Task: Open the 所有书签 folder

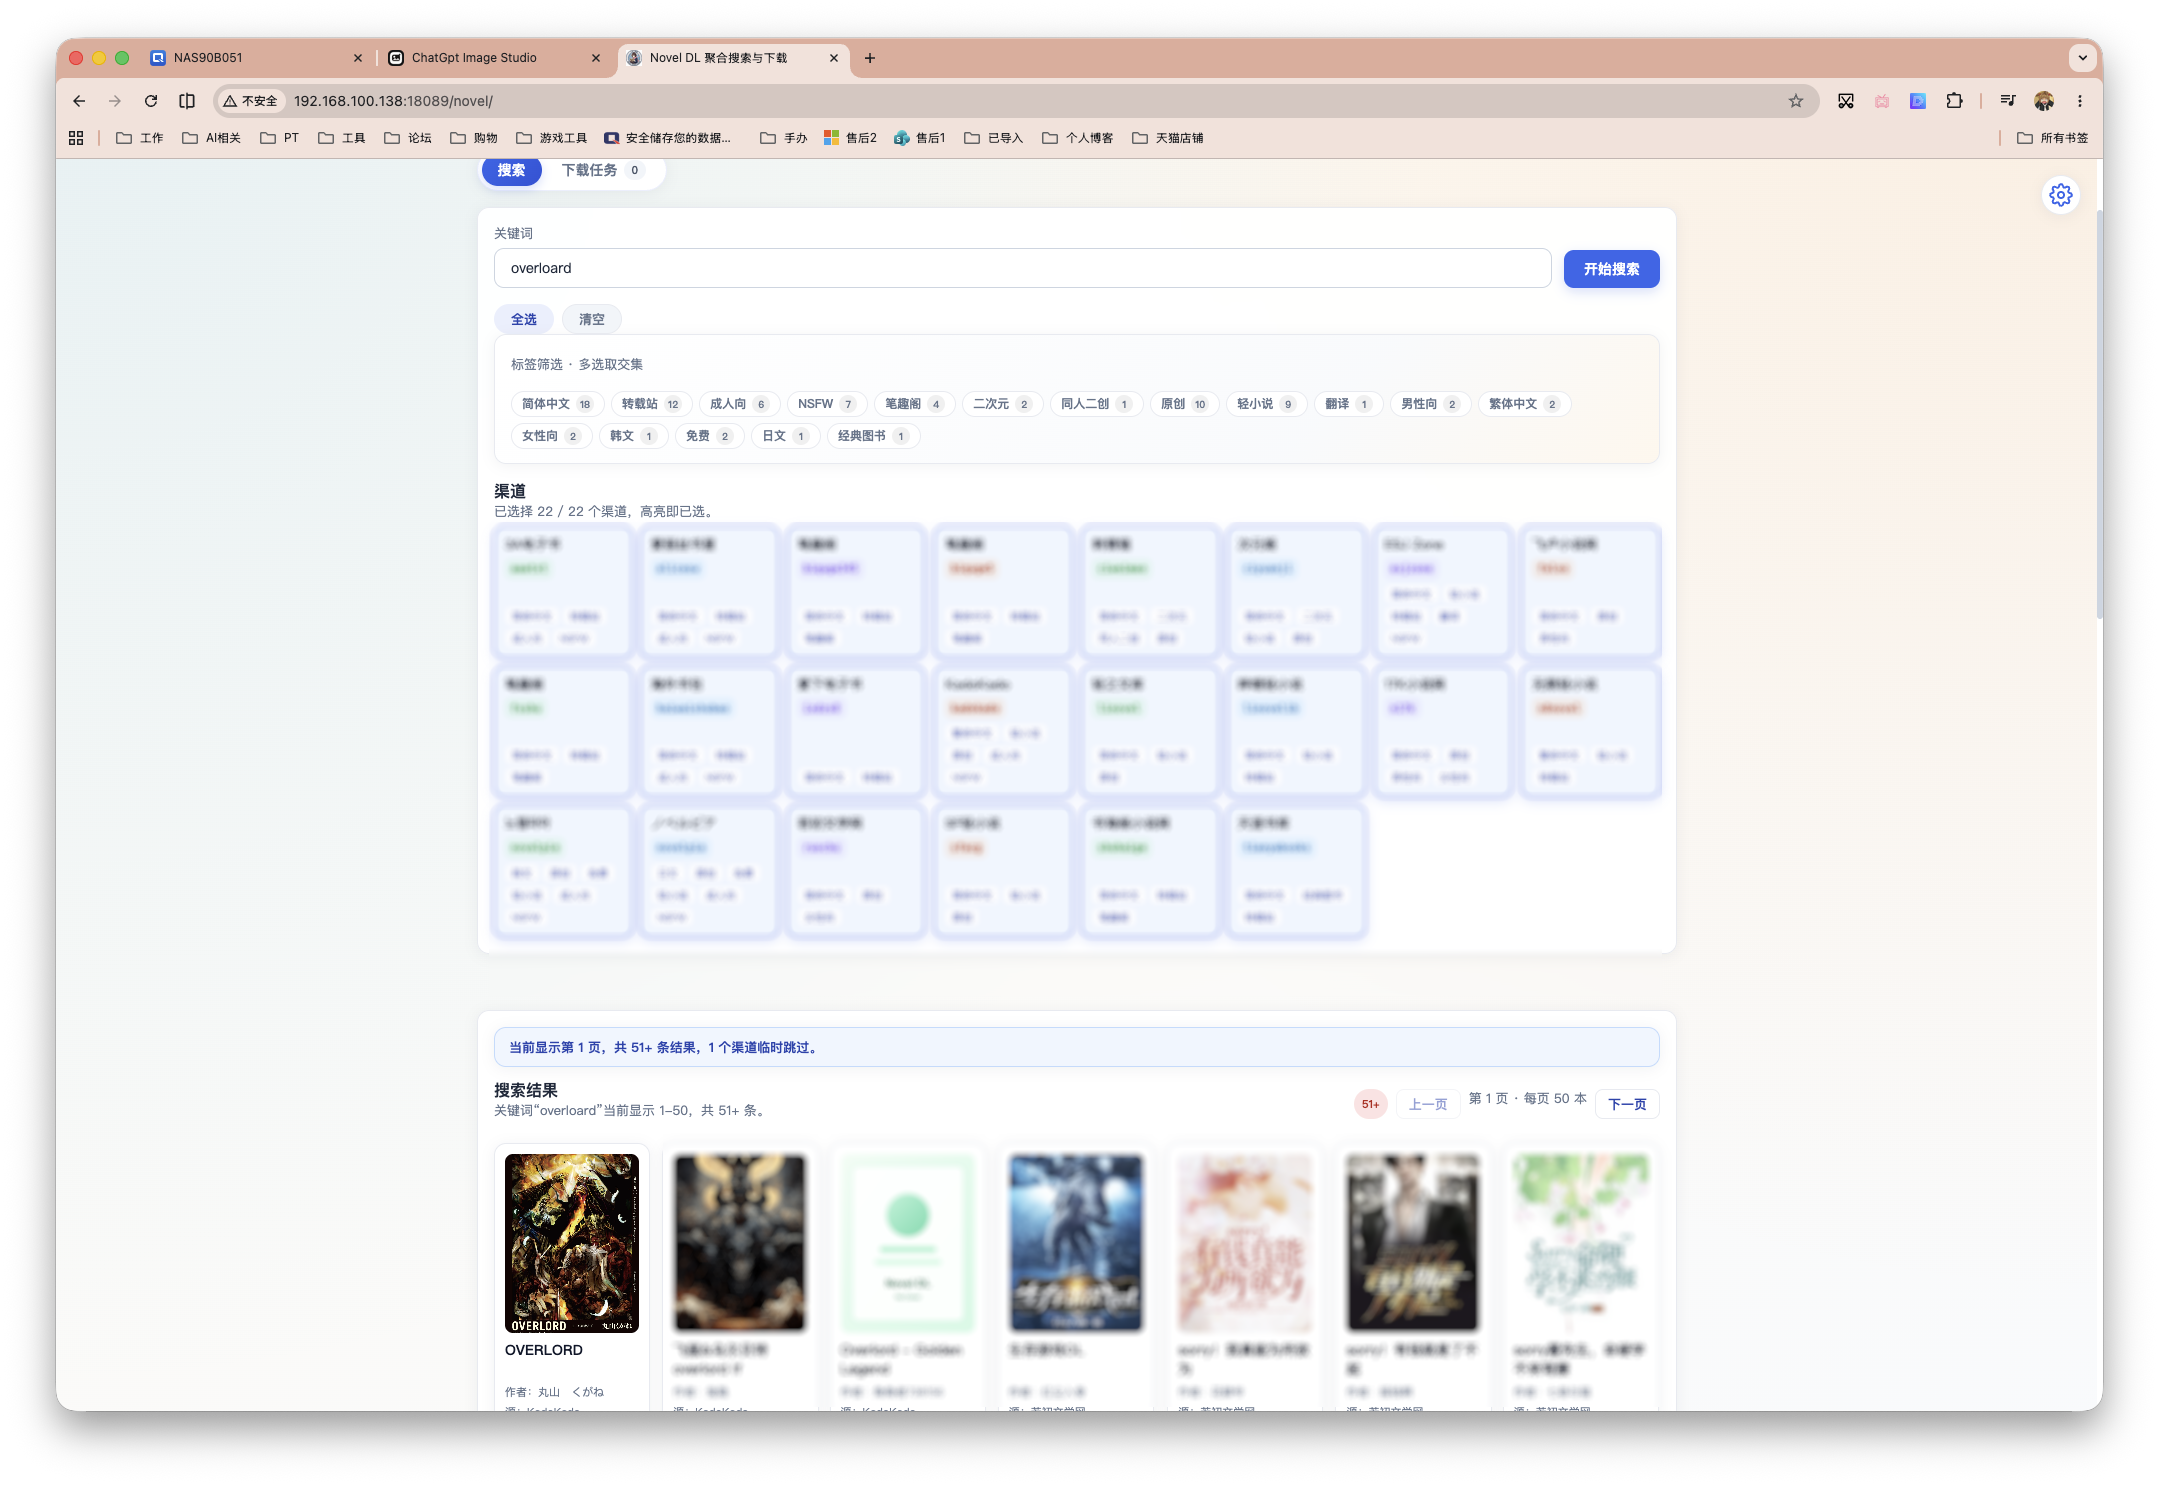Action: pyautogui.click(x=2053, y=138)
